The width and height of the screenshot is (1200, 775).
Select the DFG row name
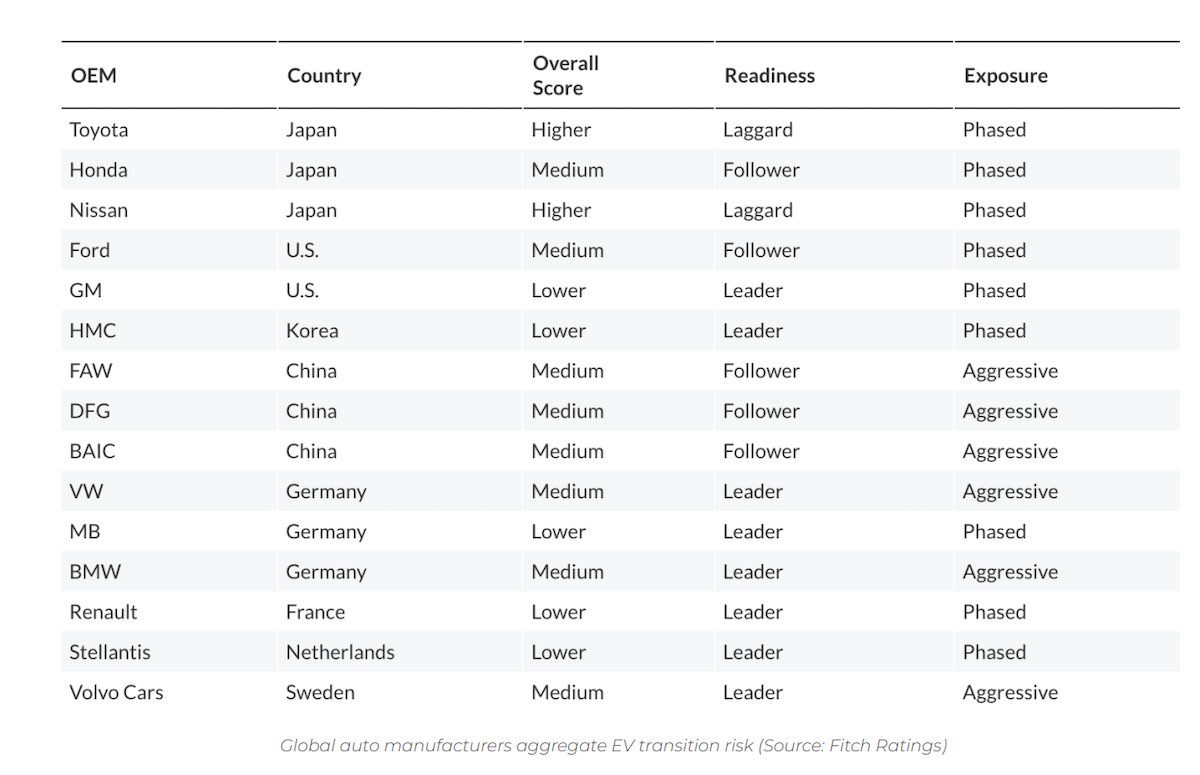click(90, 411)
